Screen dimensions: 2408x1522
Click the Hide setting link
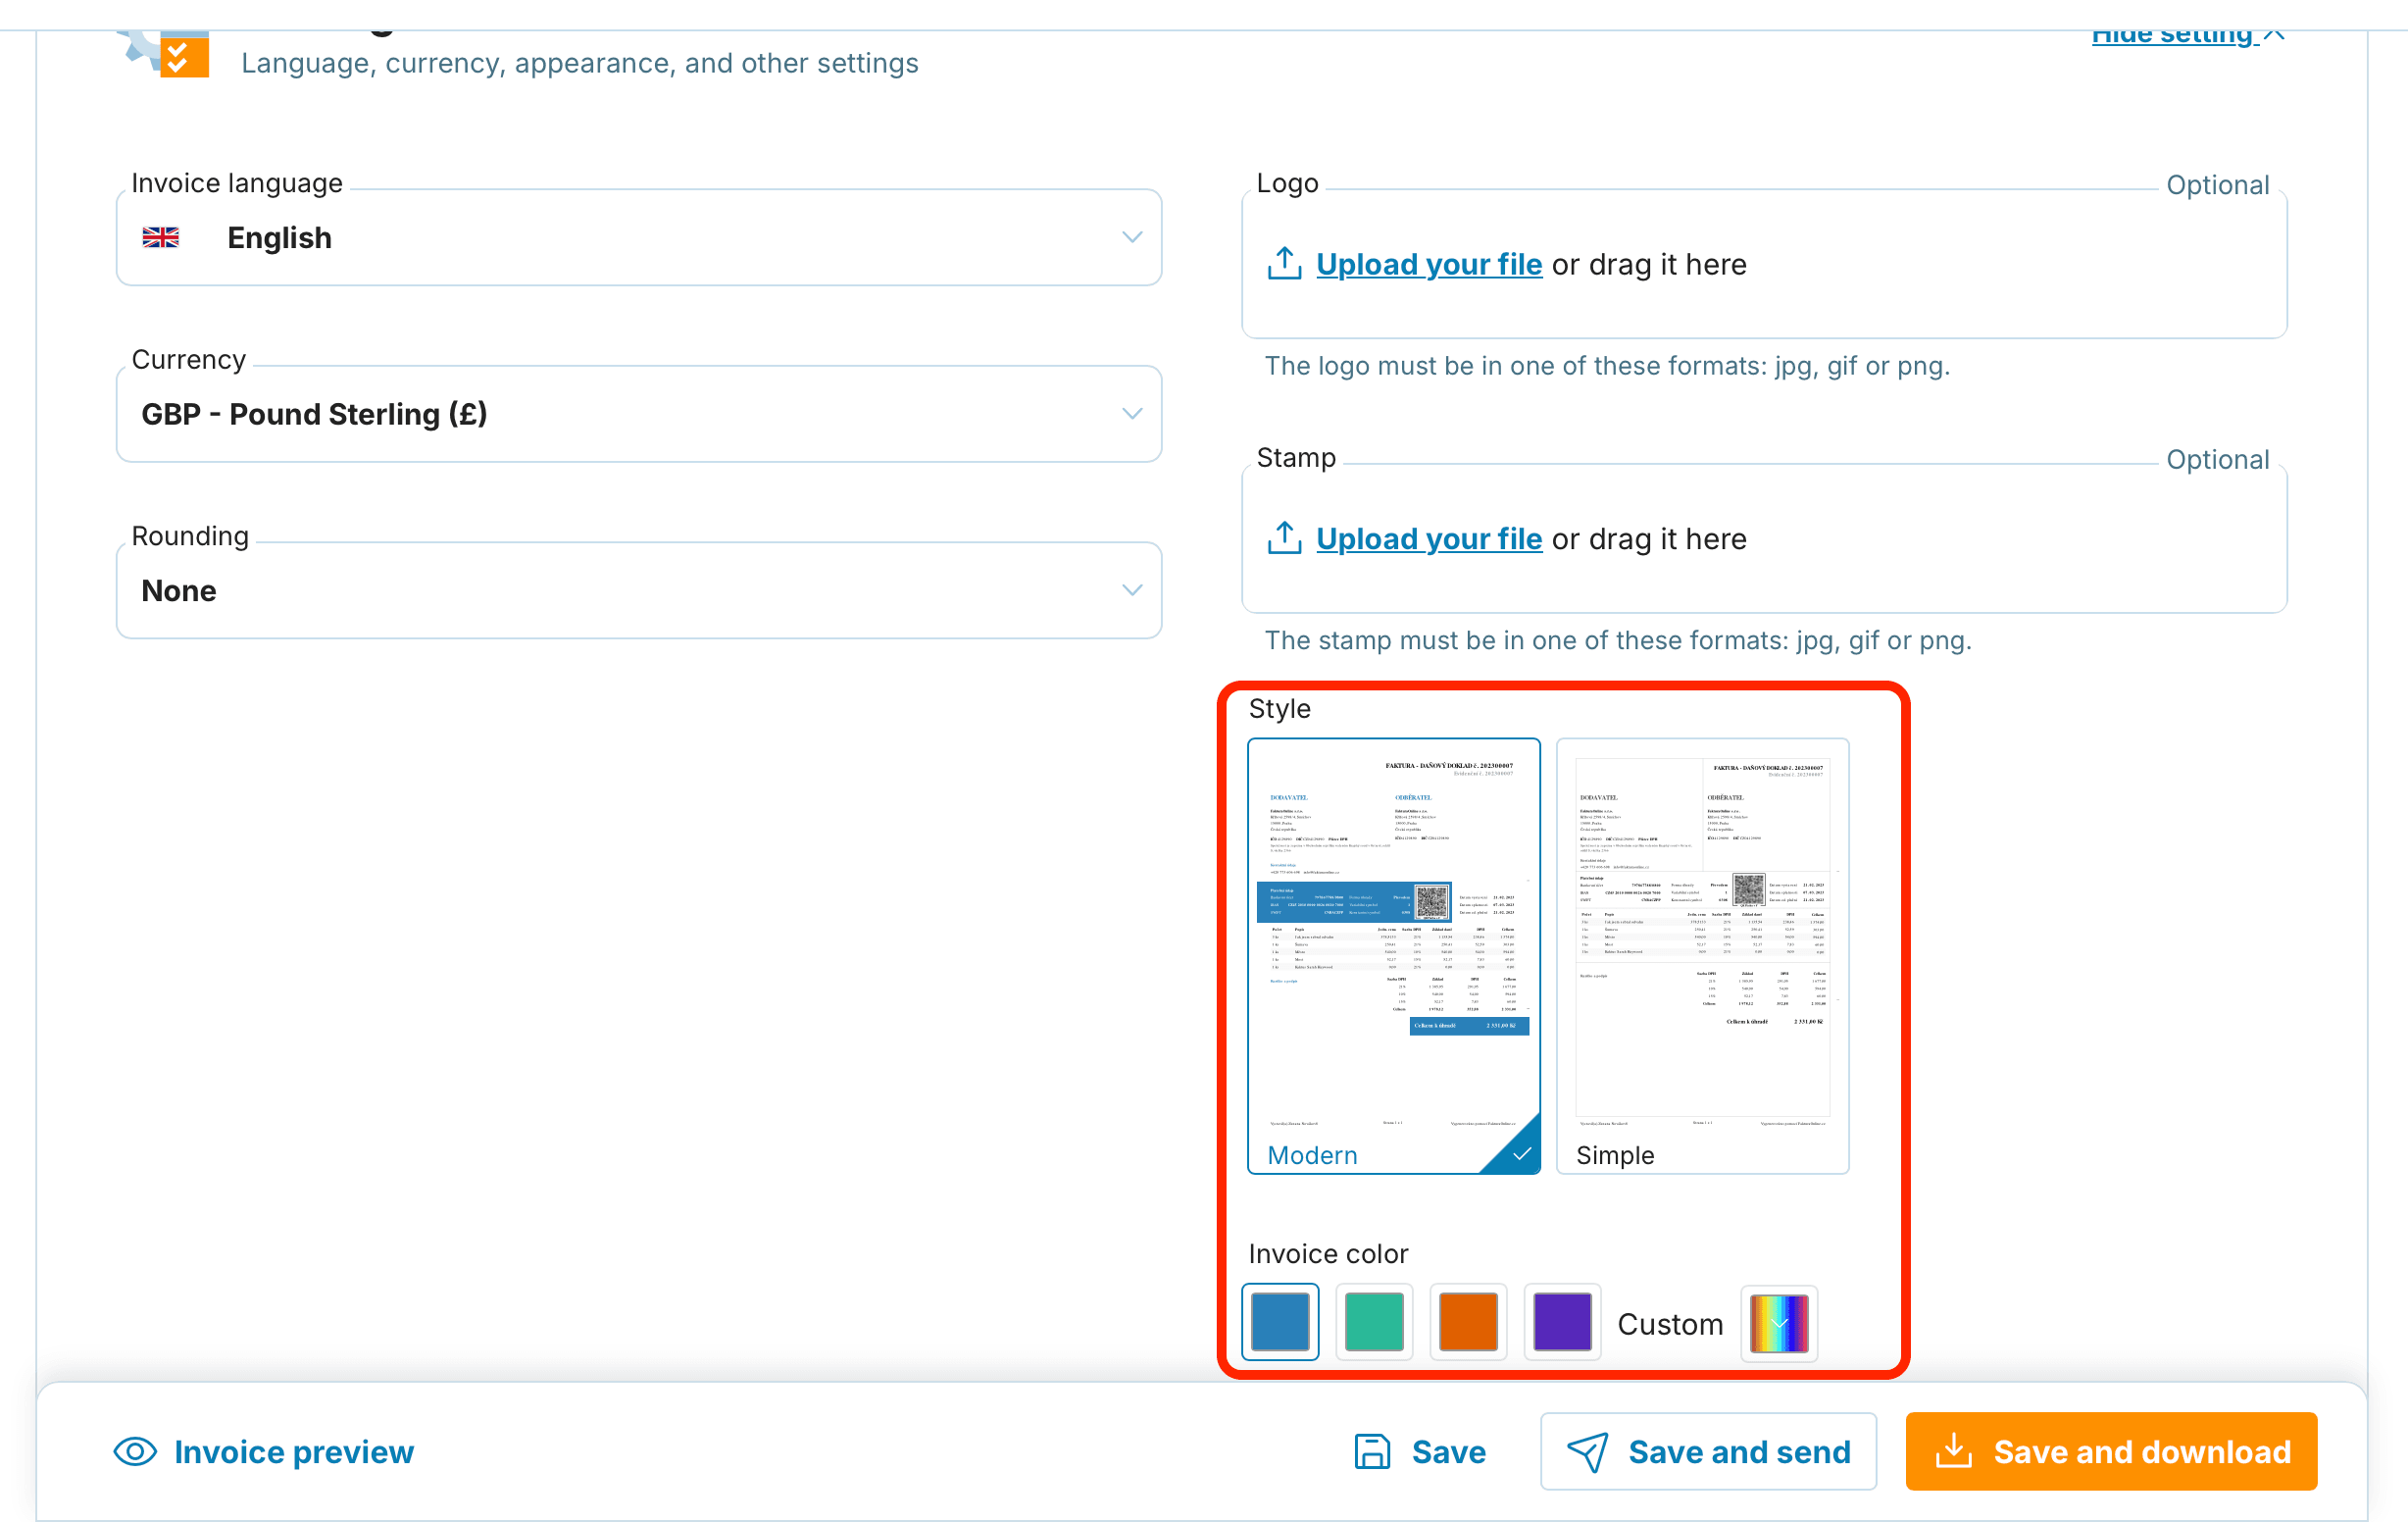[x=2174, y=36]
